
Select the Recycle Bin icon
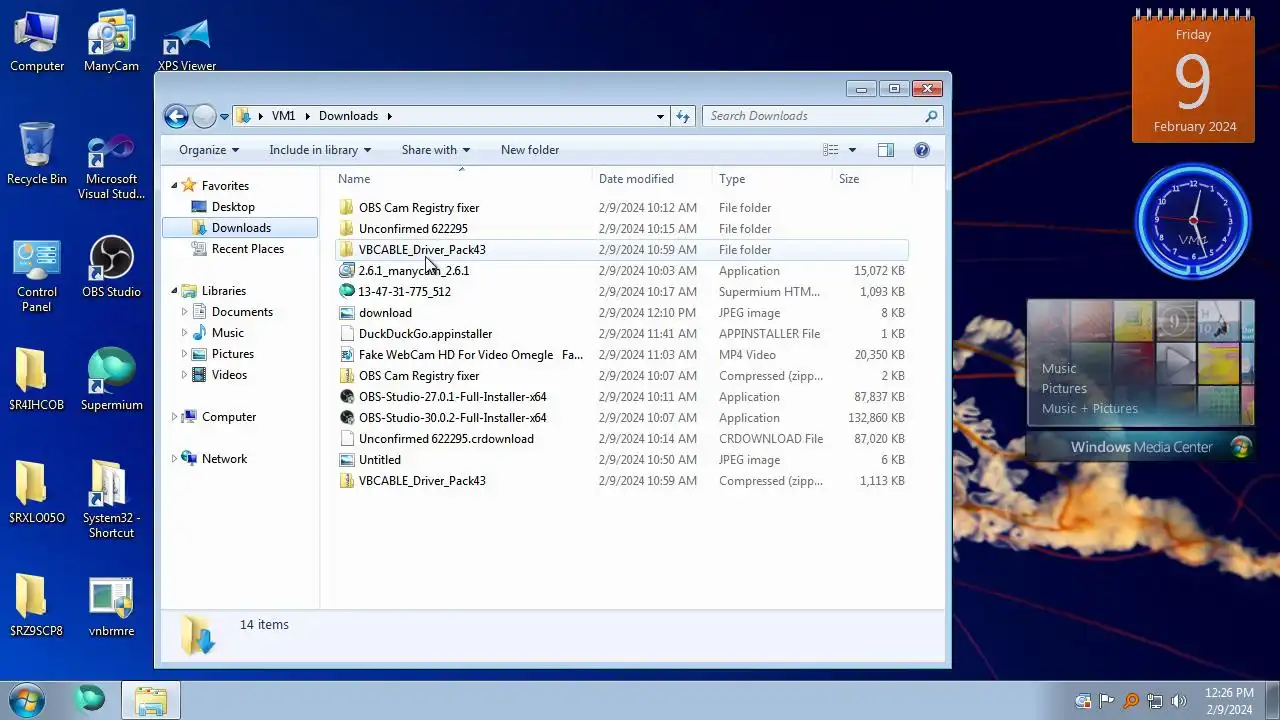[x=37, y=155]
